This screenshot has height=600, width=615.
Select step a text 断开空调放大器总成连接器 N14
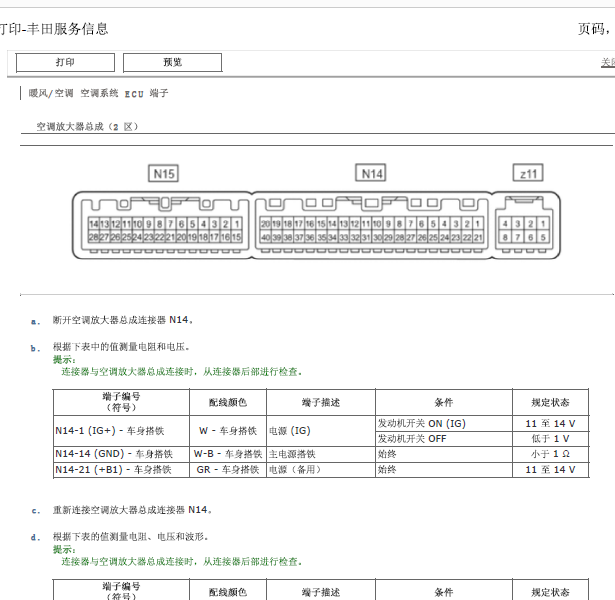123,320
